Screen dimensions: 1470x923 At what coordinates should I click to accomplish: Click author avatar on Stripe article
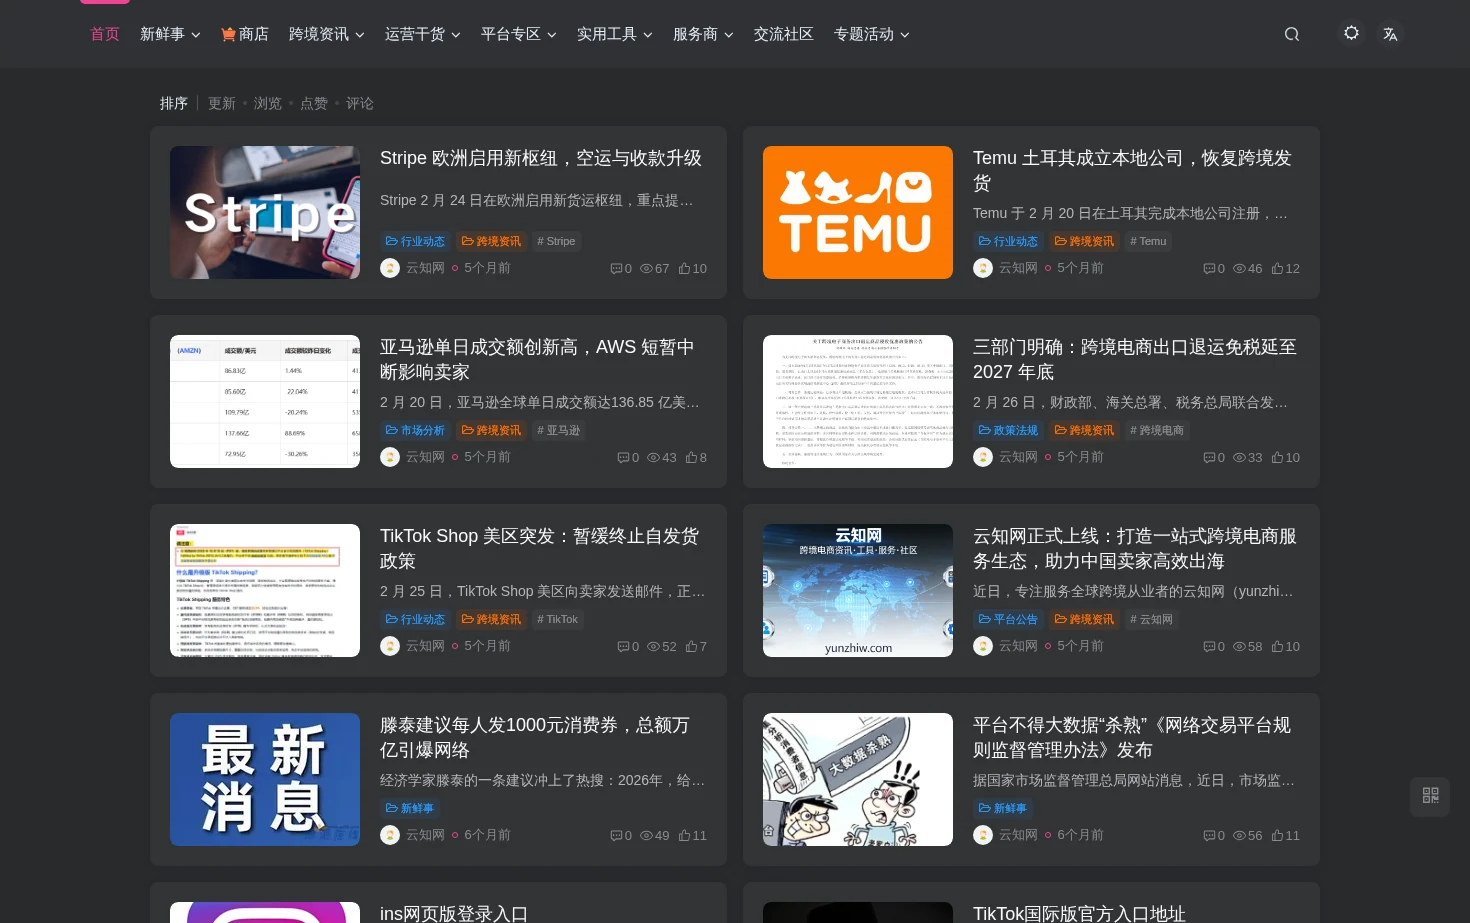(x=390, y=268)
